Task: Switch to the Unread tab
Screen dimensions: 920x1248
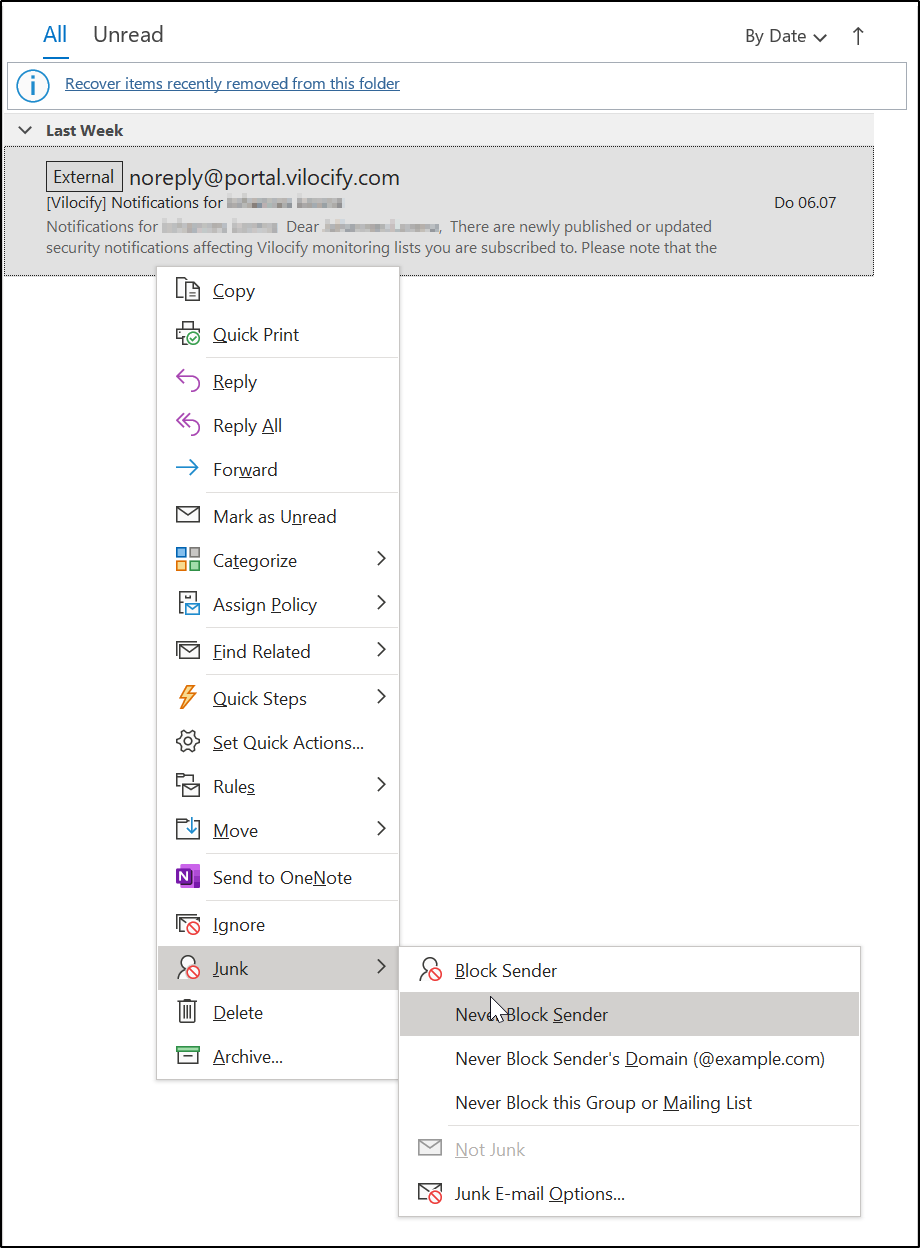Action: tap(128, 35)
